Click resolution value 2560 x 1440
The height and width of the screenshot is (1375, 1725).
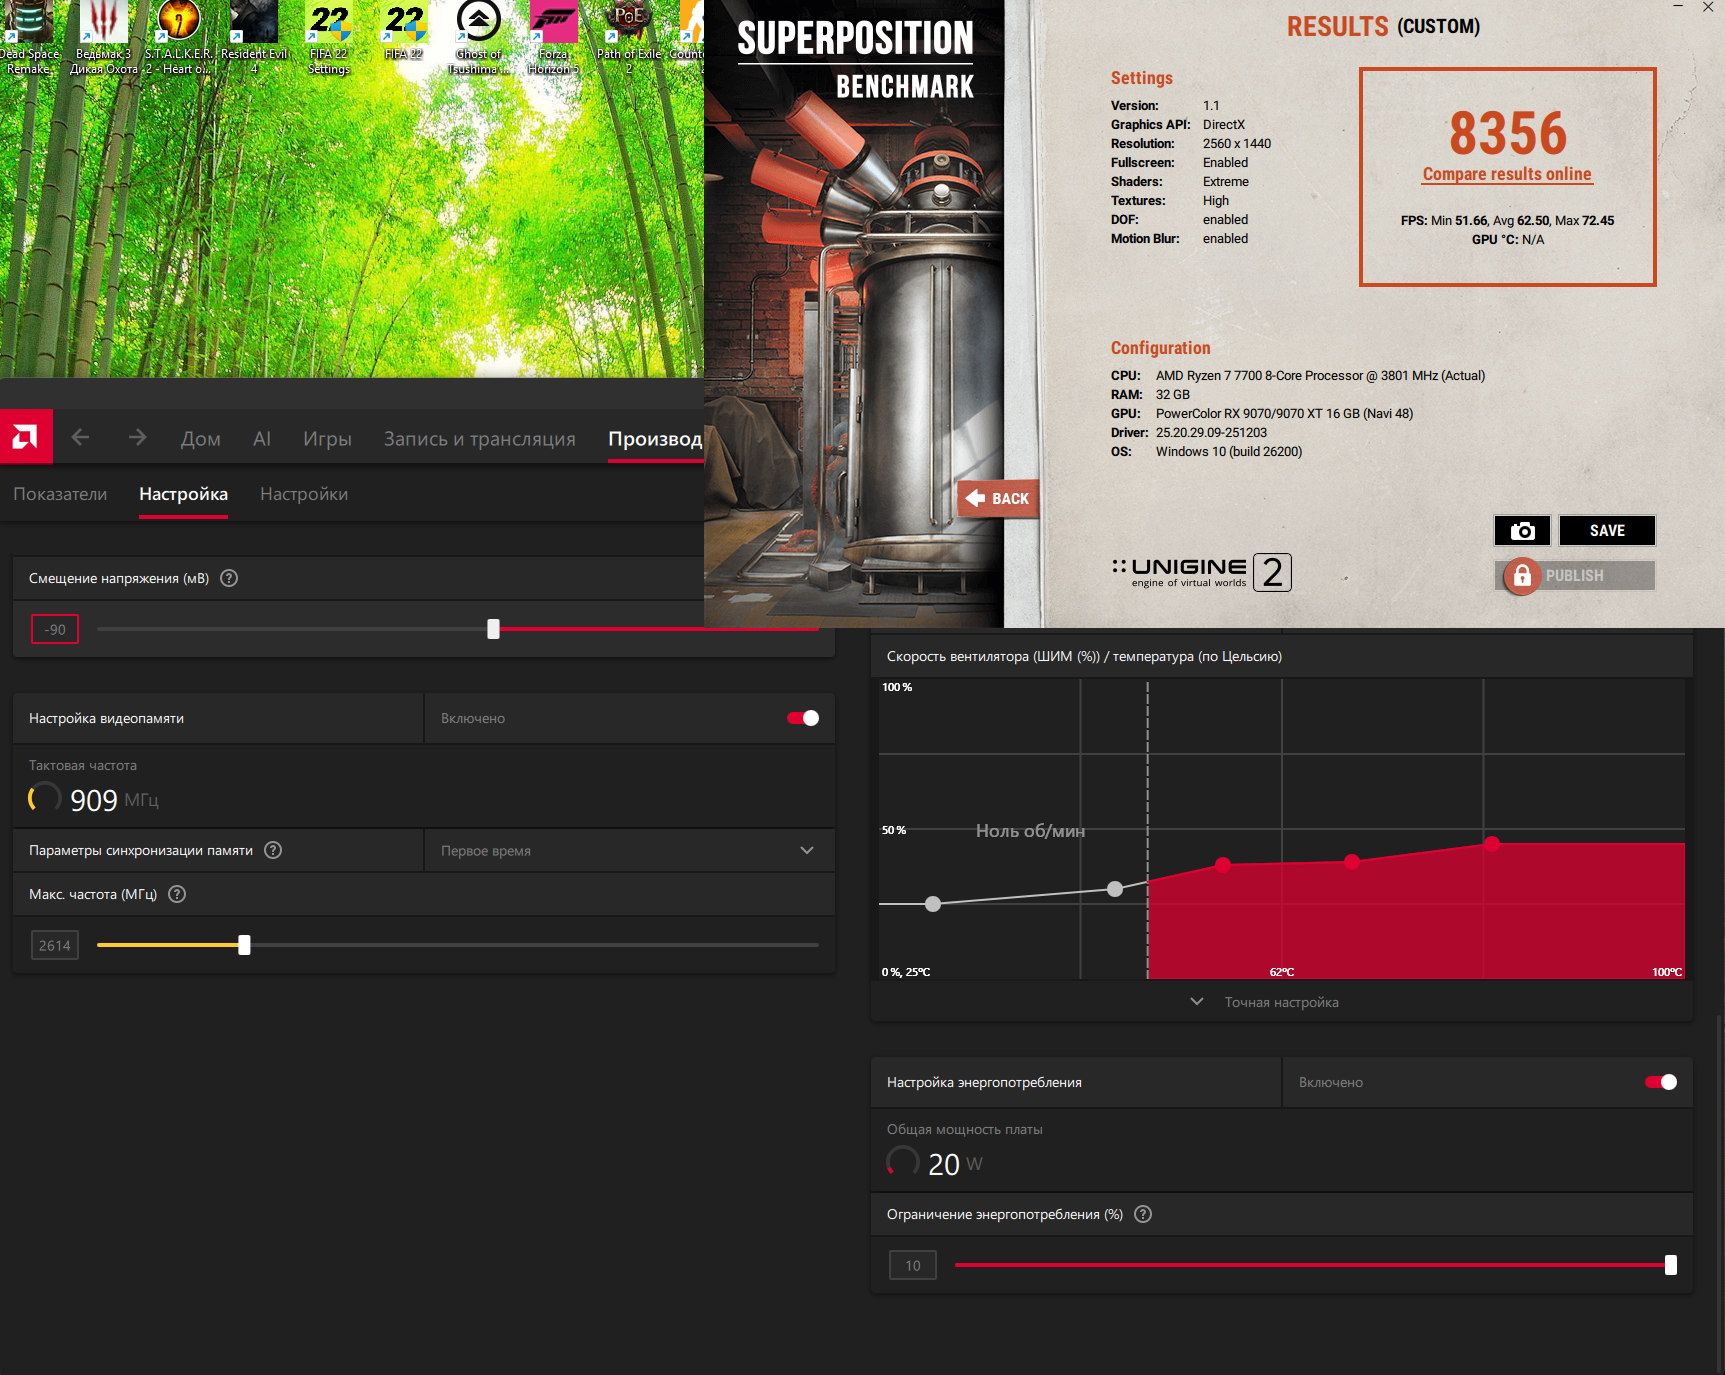(1237, 143)
